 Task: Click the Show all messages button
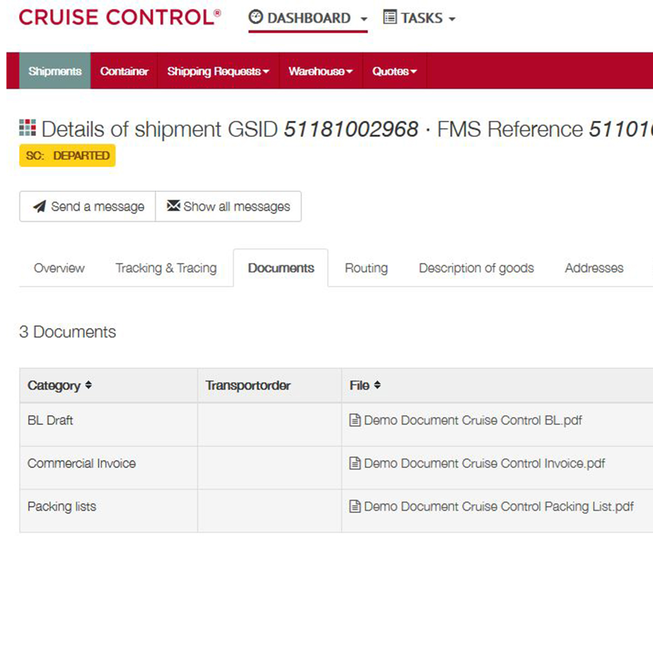click(229, 207)
